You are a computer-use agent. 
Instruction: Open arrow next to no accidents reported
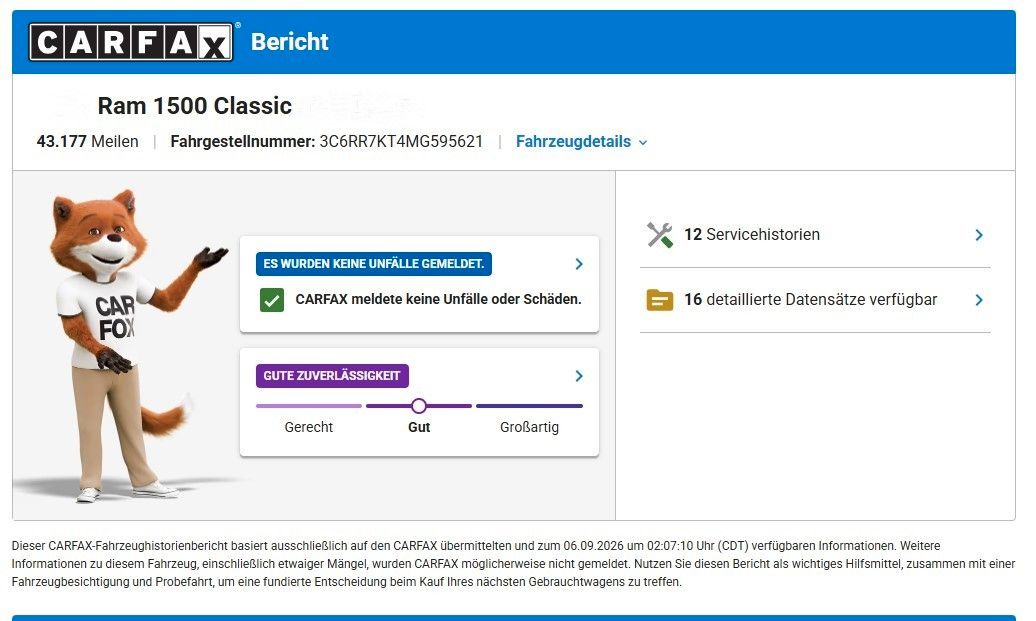click(x=579, y=264)
